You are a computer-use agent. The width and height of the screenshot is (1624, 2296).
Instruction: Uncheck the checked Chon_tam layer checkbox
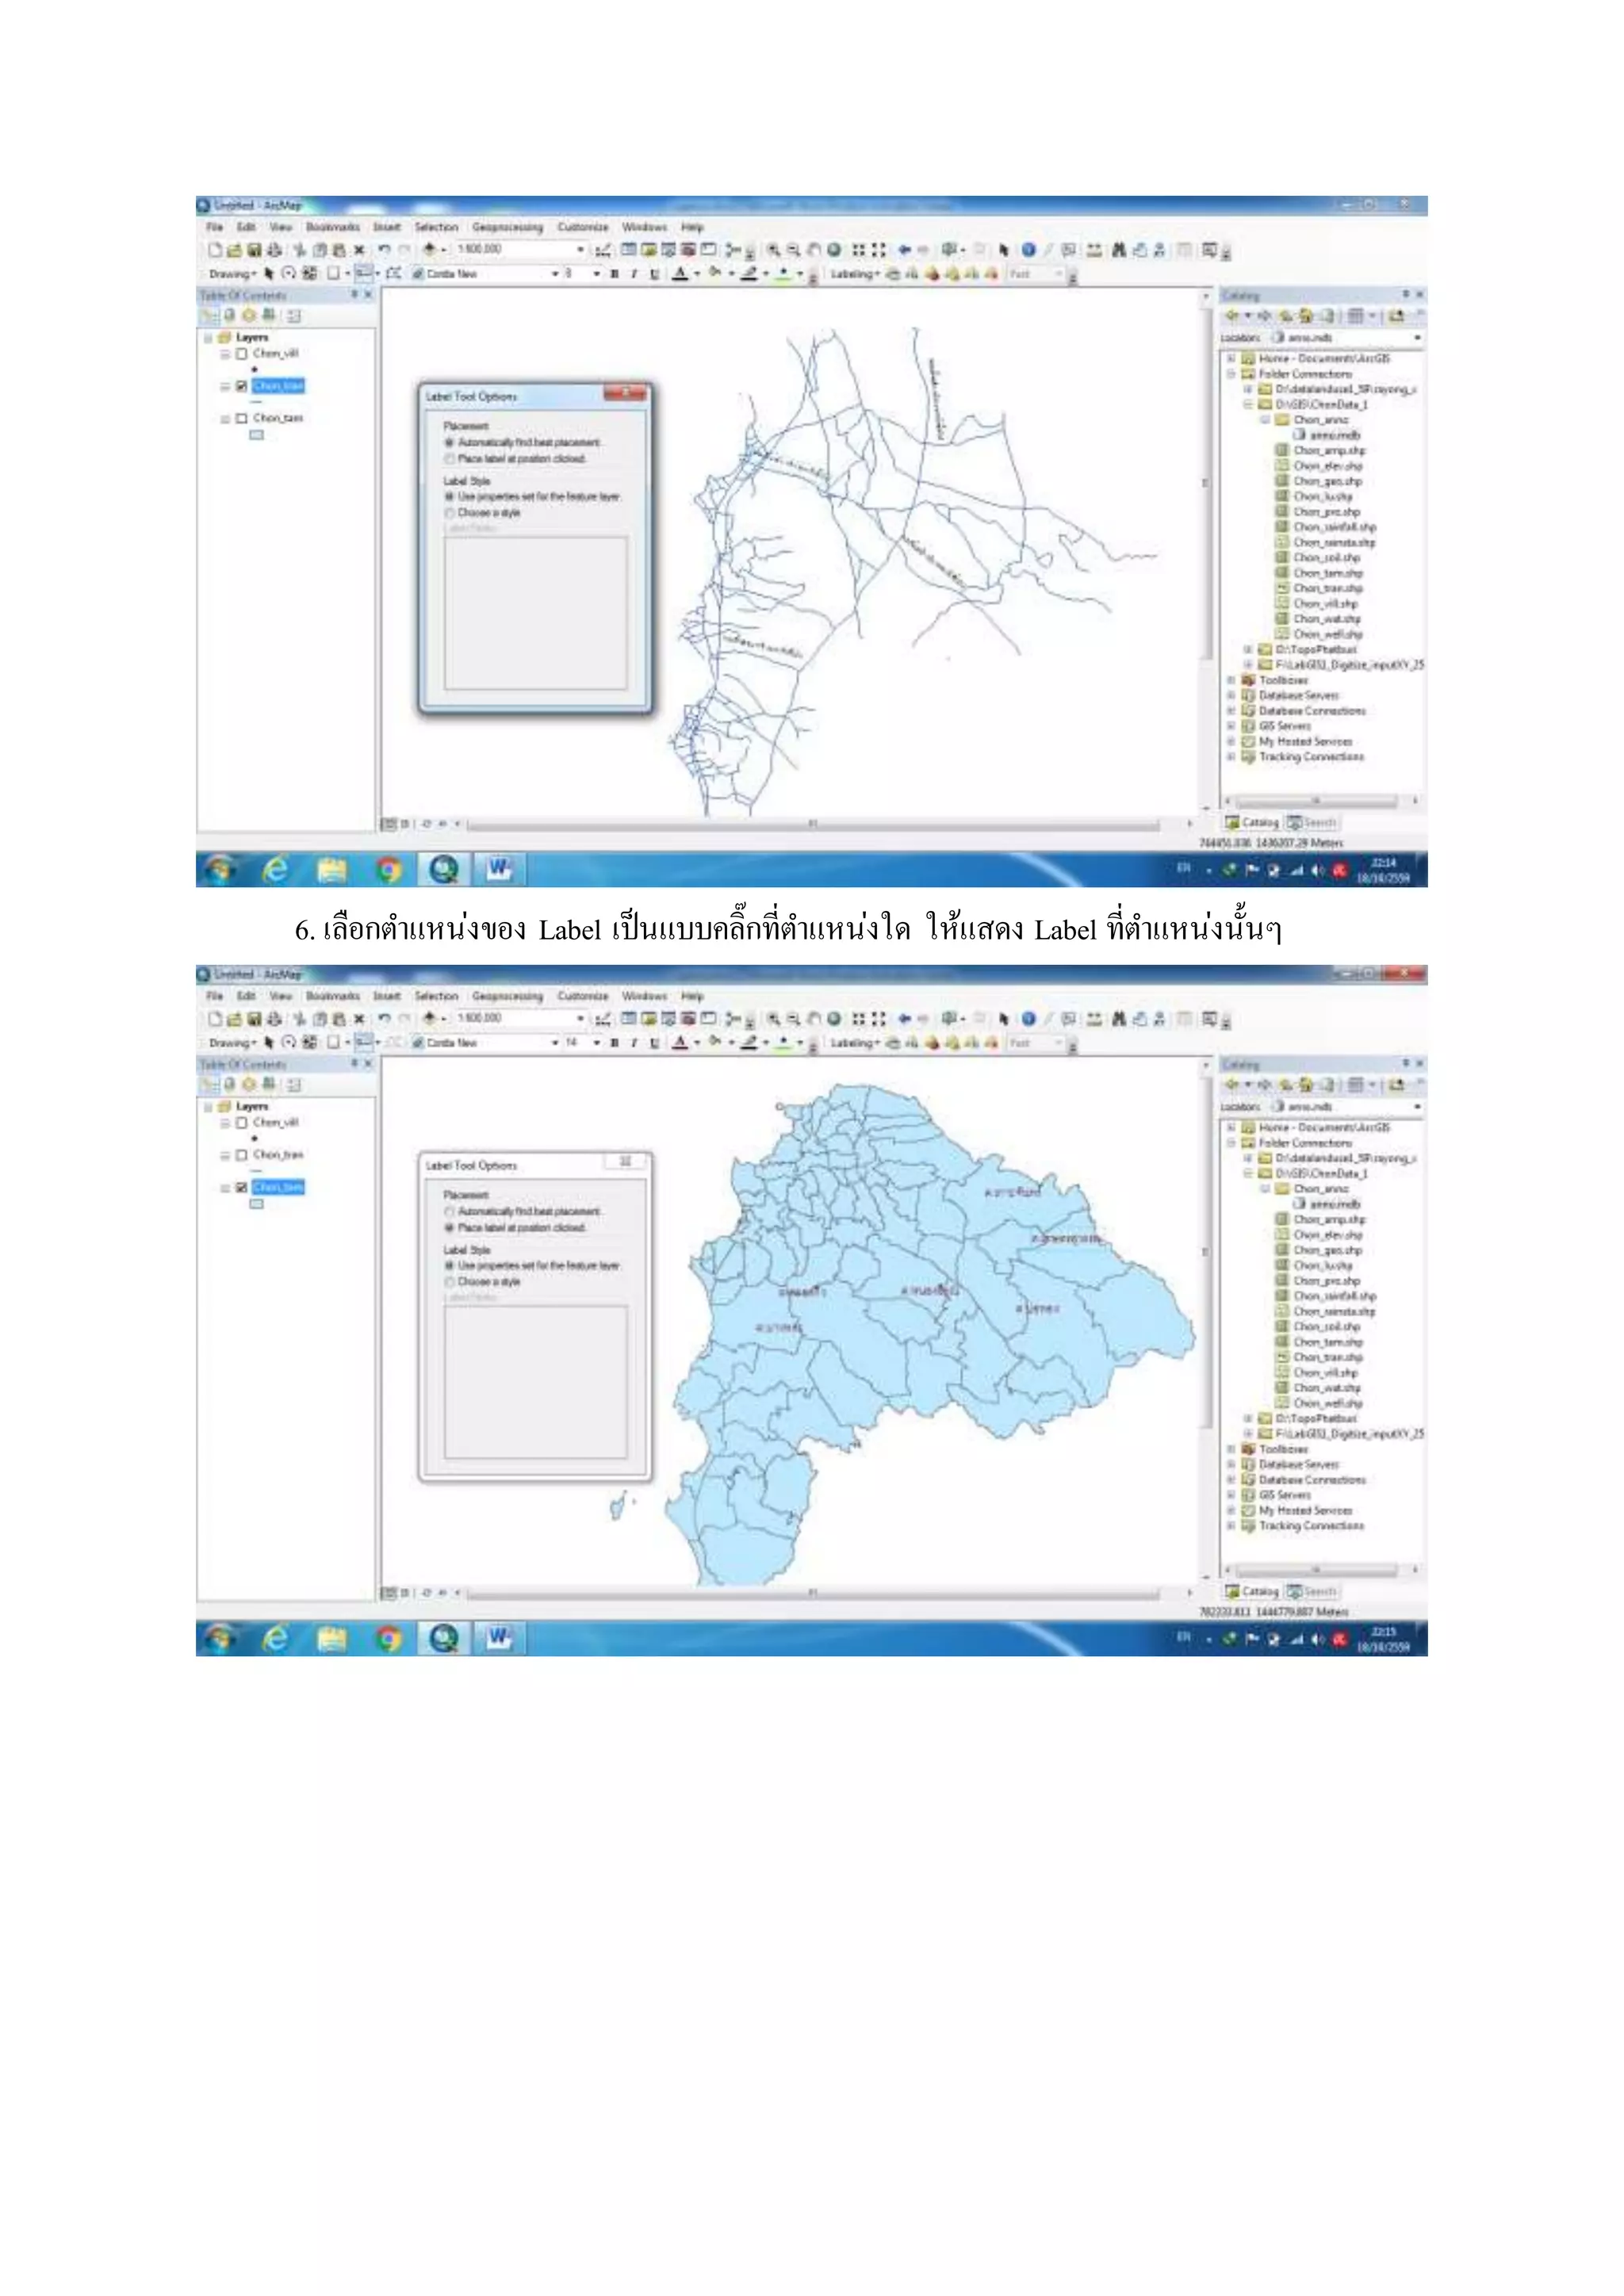coord(241,1187)
